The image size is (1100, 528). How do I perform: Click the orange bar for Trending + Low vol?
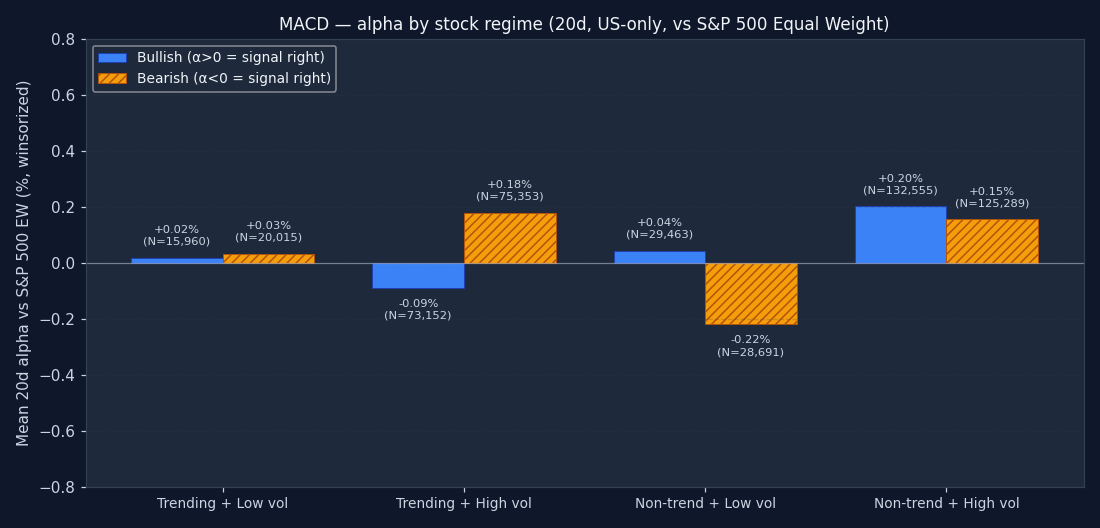coord(268,258)
